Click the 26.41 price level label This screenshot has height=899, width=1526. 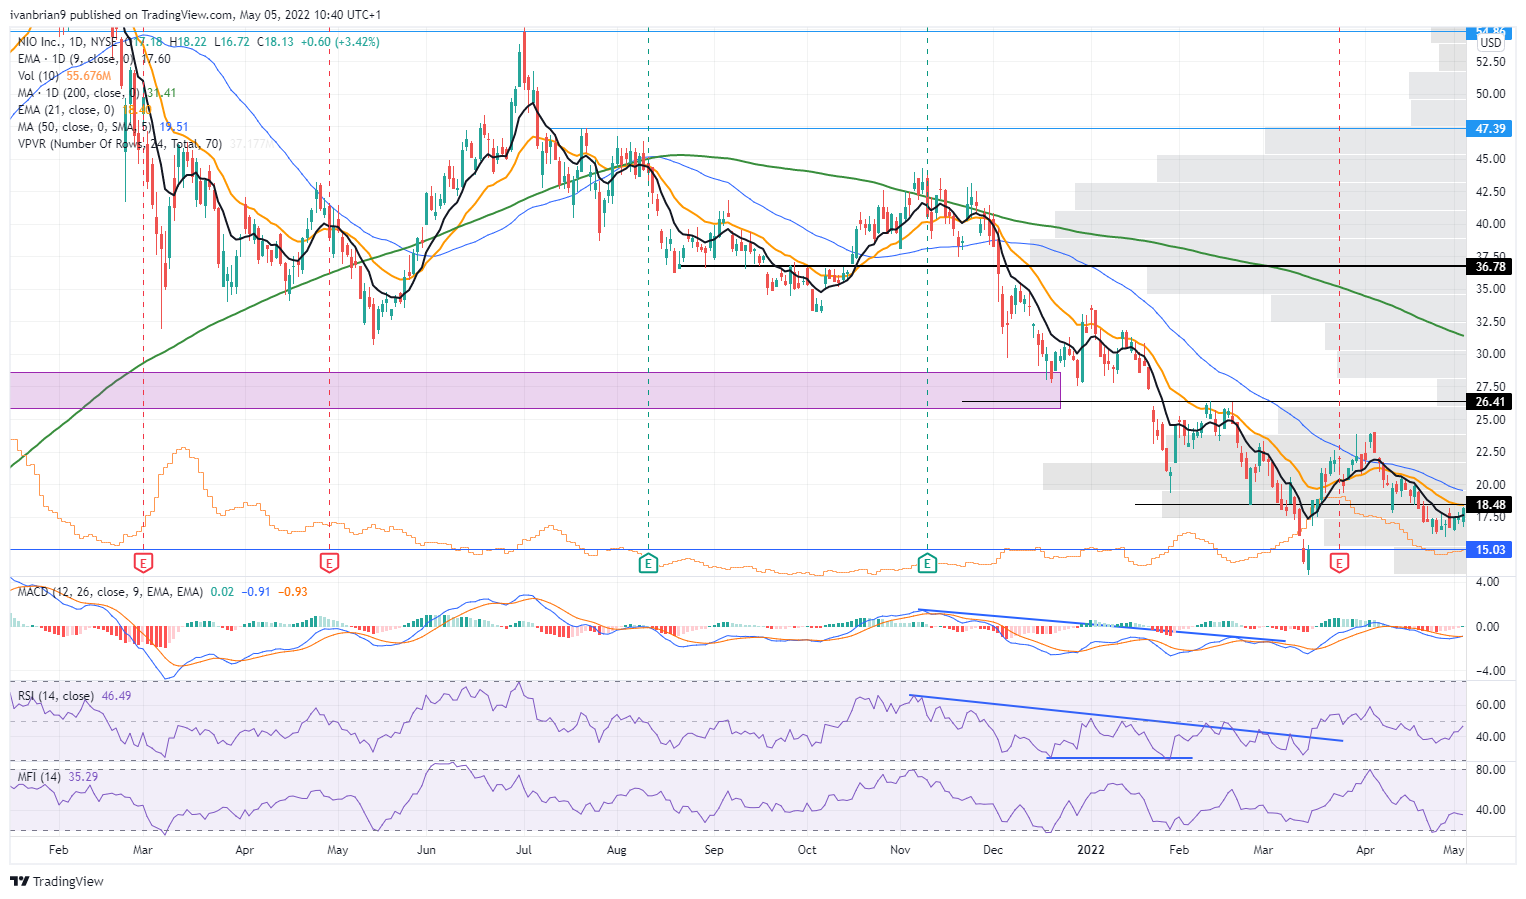tap(1490, 402)
